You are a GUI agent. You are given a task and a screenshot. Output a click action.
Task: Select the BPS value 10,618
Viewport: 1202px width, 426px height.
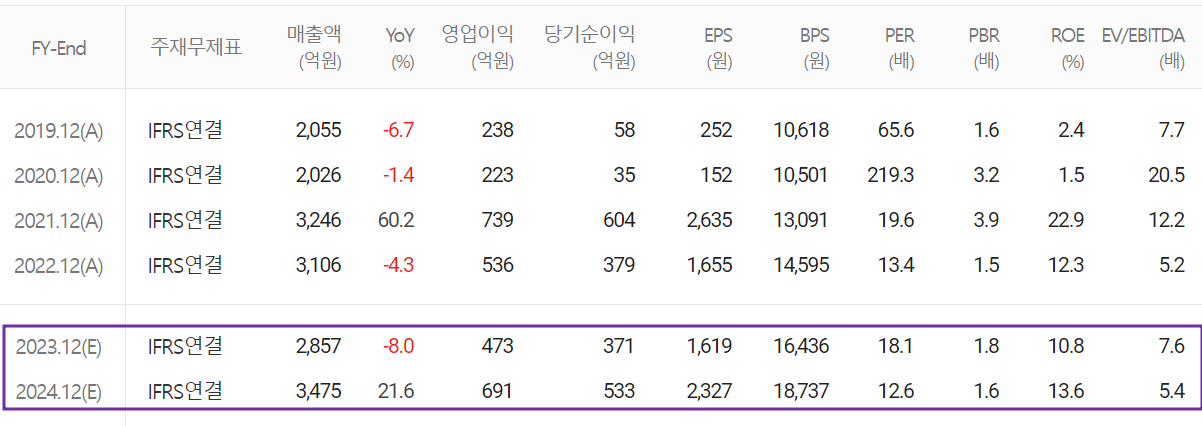click(801, 130)
